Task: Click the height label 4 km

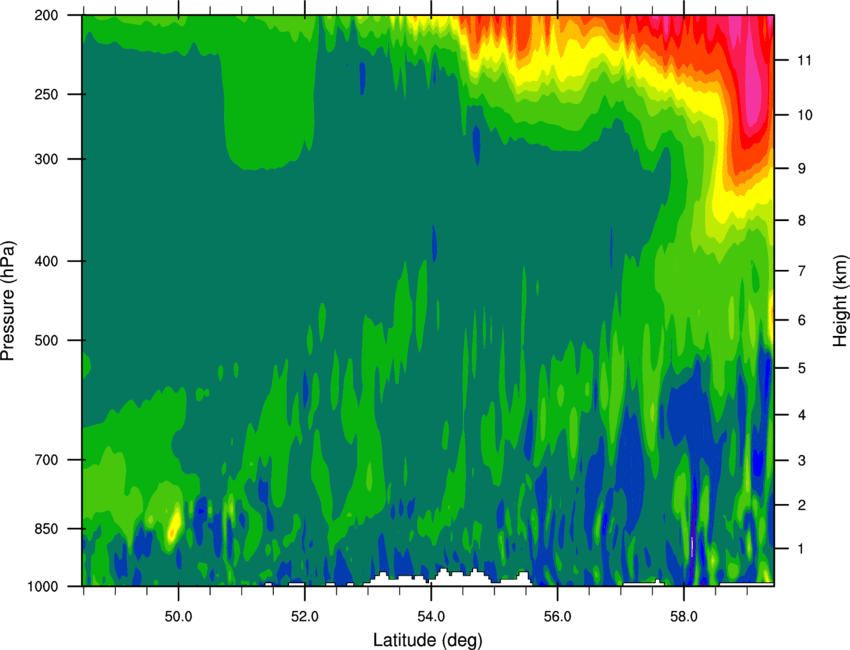Action: pyautogui.click(x=801, y=415)
